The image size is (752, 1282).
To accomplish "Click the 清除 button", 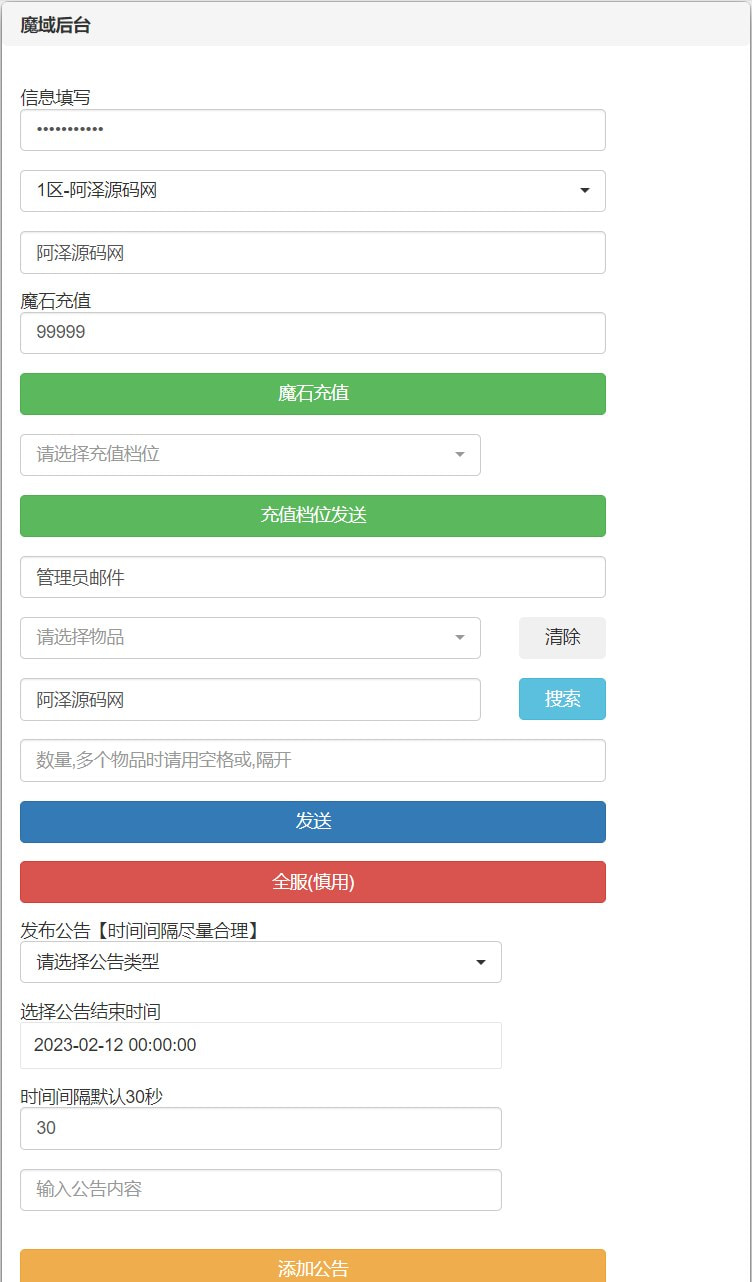I will pyautogui.click(x=562, y=638).
